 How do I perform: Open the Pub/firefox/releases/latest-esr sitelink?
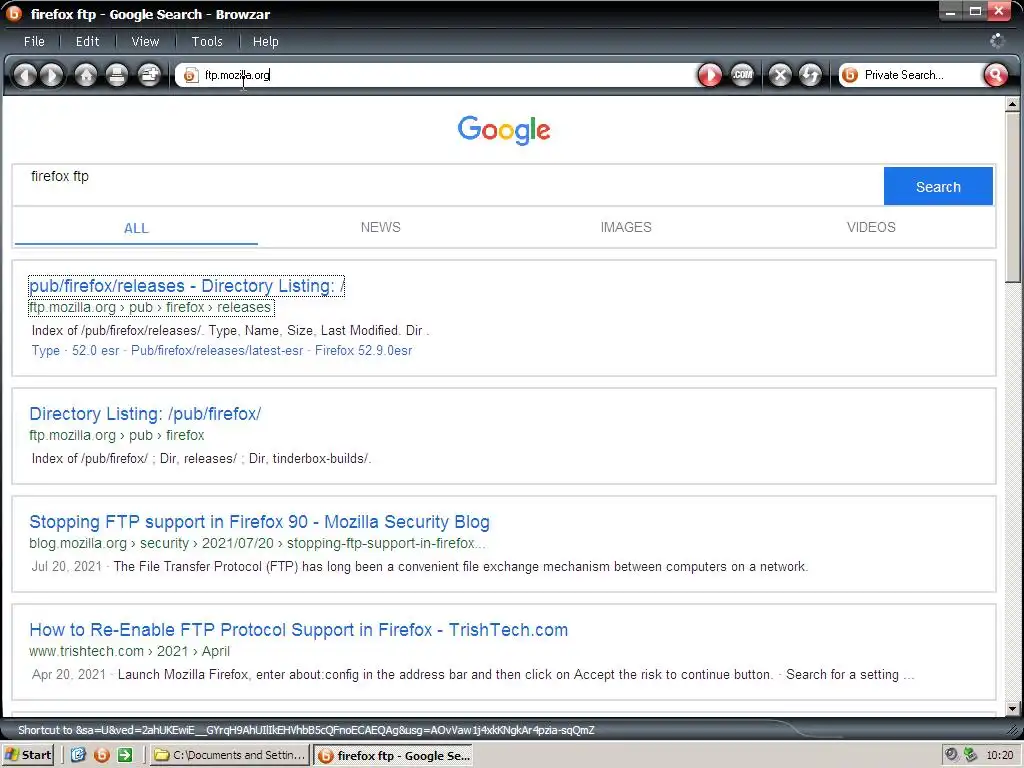[217, 351]
